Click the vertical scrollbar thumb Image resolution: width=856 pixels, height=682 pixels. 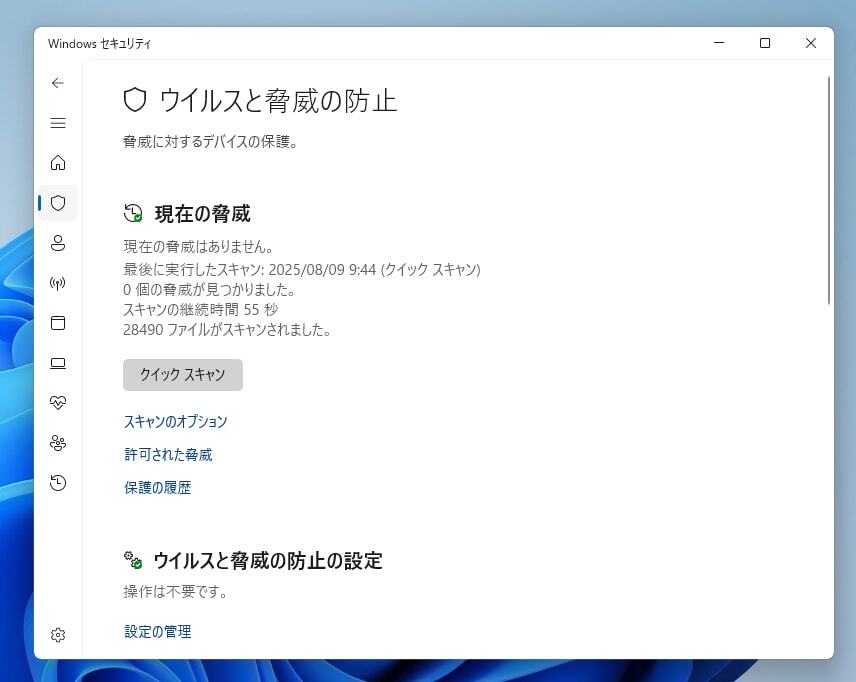829,190
